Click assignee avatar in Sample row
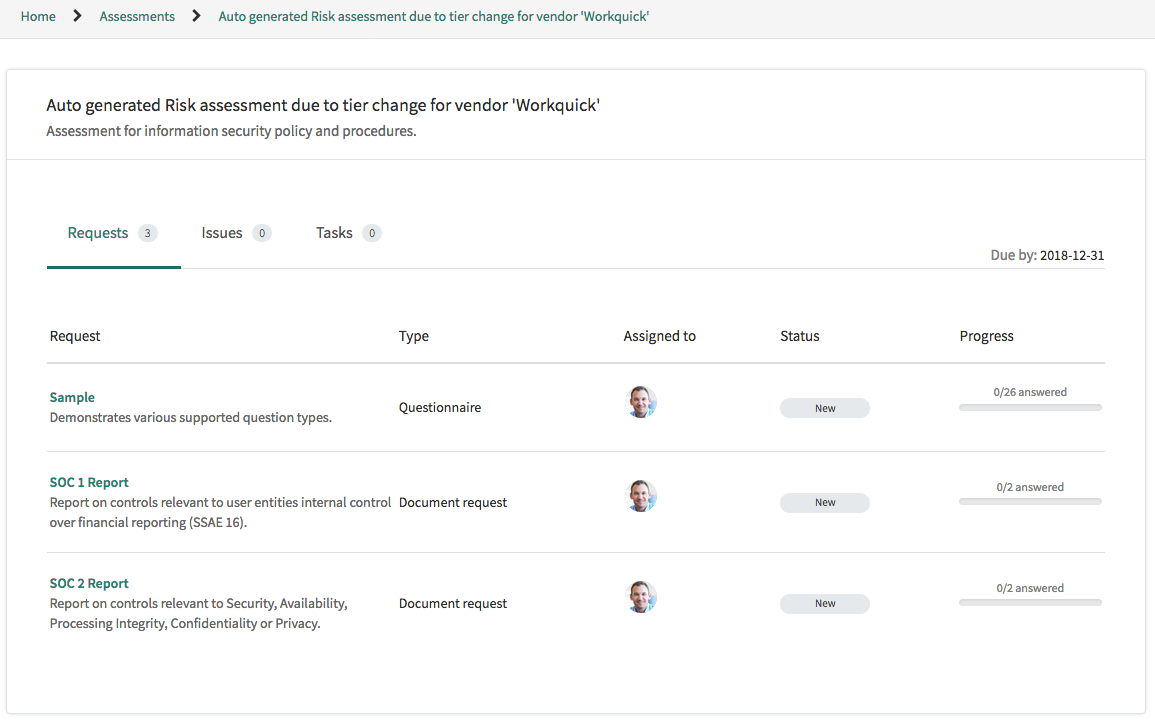Viewport: 1155px width, 726px height. 641,402
